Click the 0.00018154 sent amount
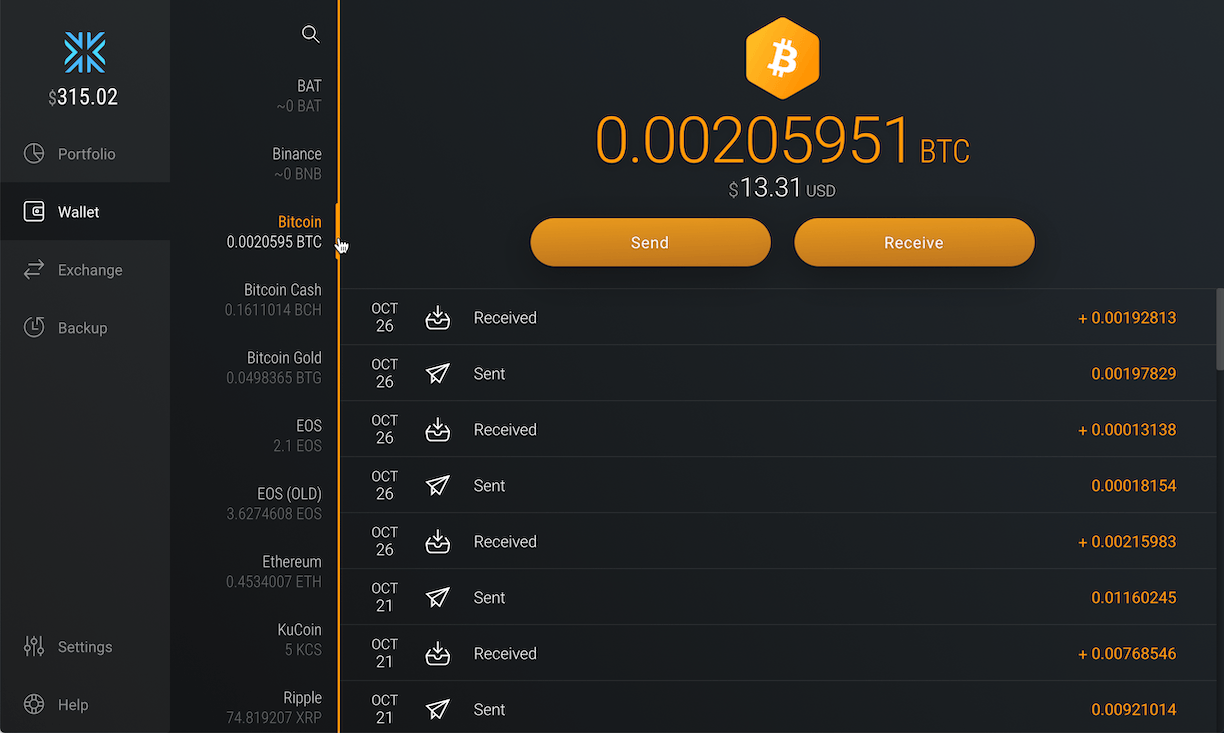The width and height of the screenshot is (1224, 733). tap(1133, 486)
